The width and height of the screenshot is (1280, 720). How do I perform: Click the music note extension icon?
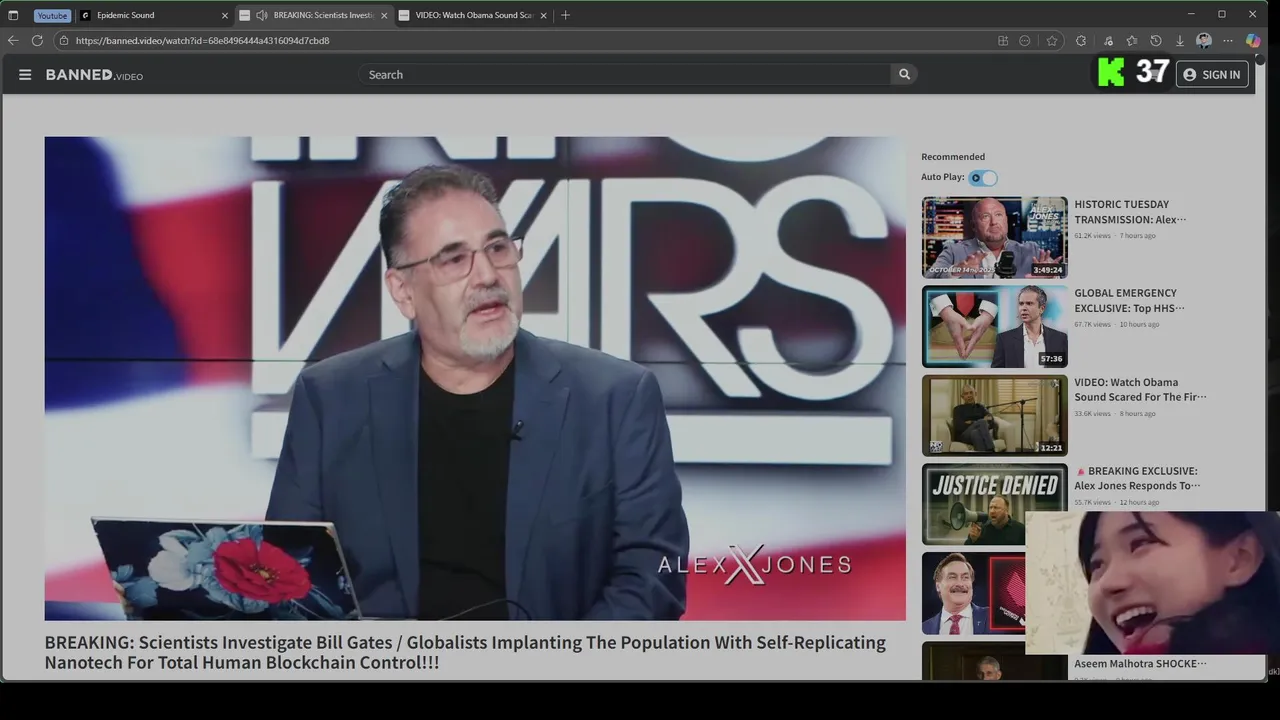click(x=1108, y=41)
